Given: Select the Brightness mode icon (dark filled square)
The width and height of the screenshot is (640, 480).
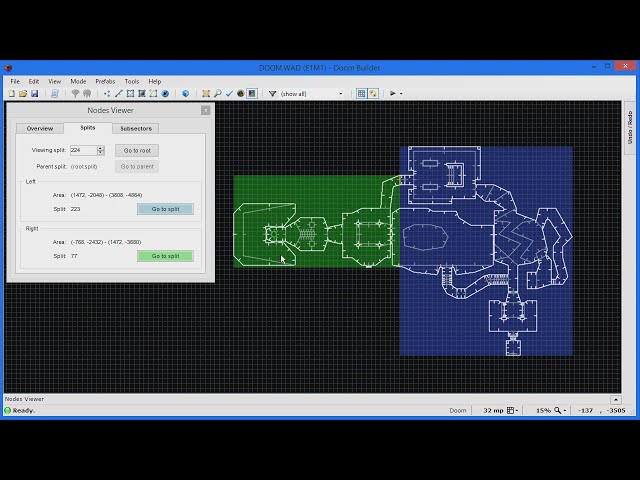Looking at the screenshot, I should coord(142,94).
